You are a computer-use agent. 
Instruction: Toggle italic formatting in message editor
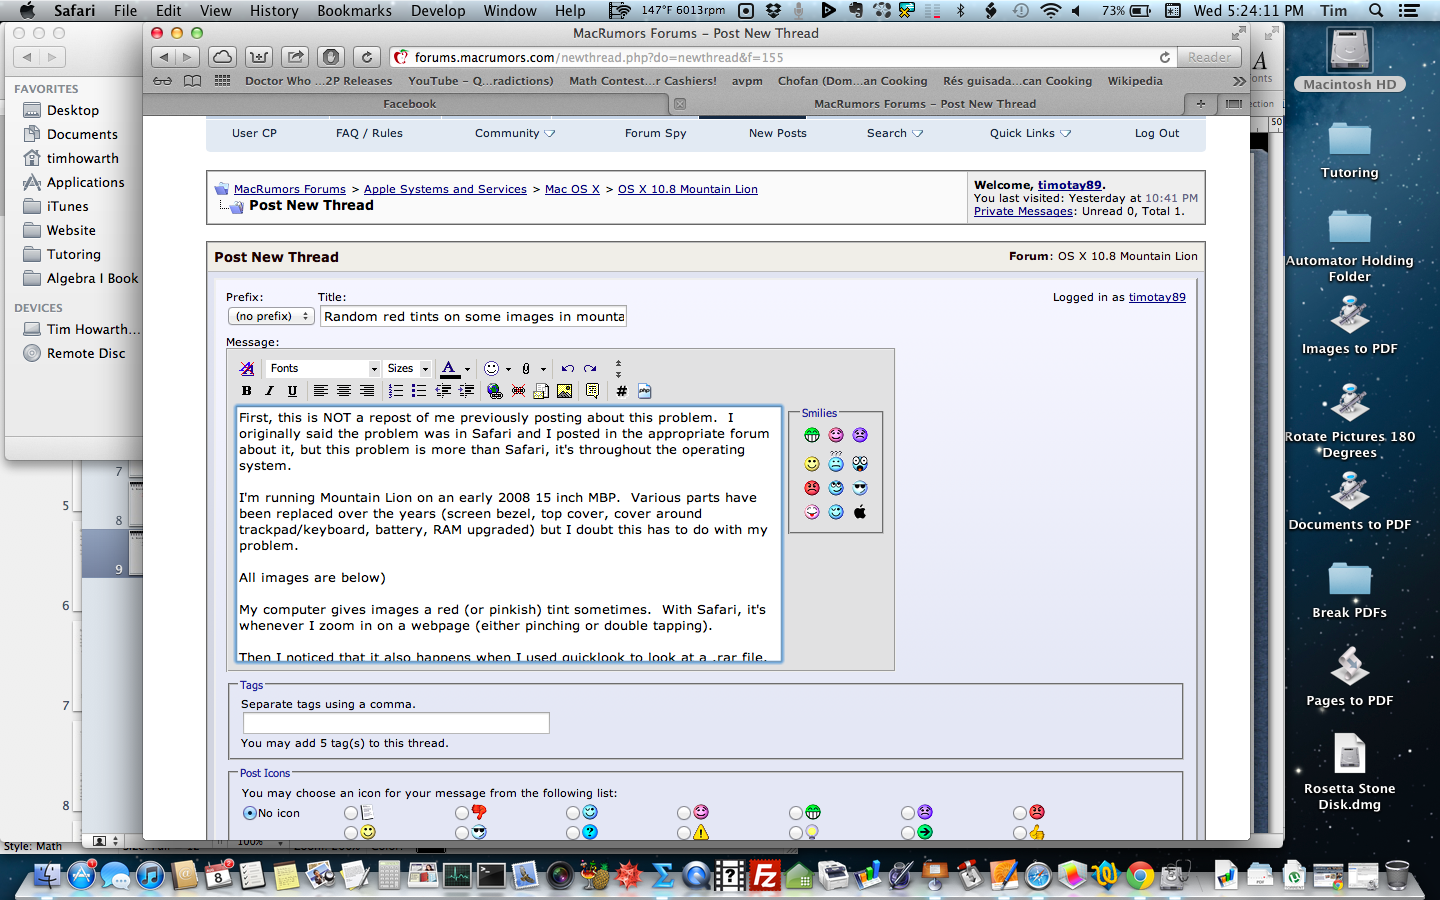click(269, 391)
